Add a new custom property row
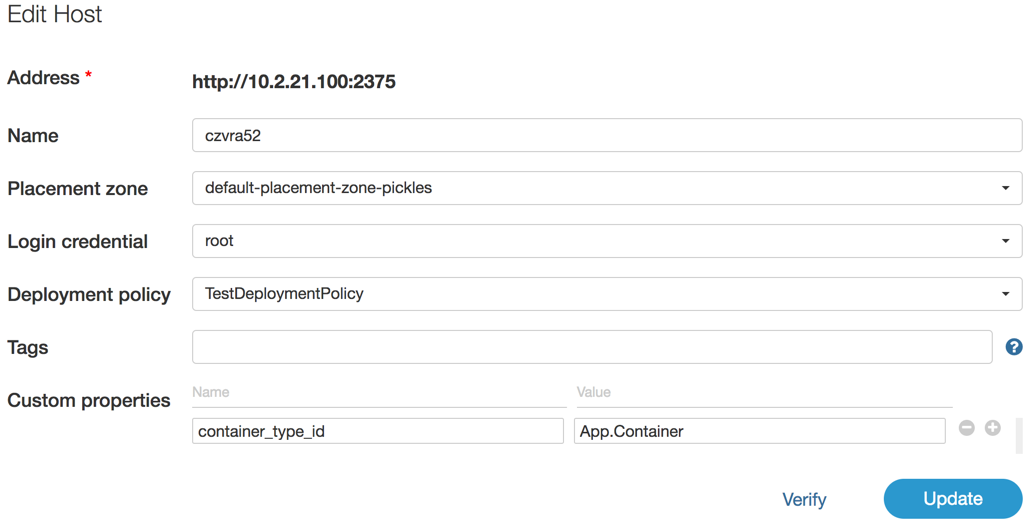This screenshot has width=1032, height=526. click(x=993, y=428)
